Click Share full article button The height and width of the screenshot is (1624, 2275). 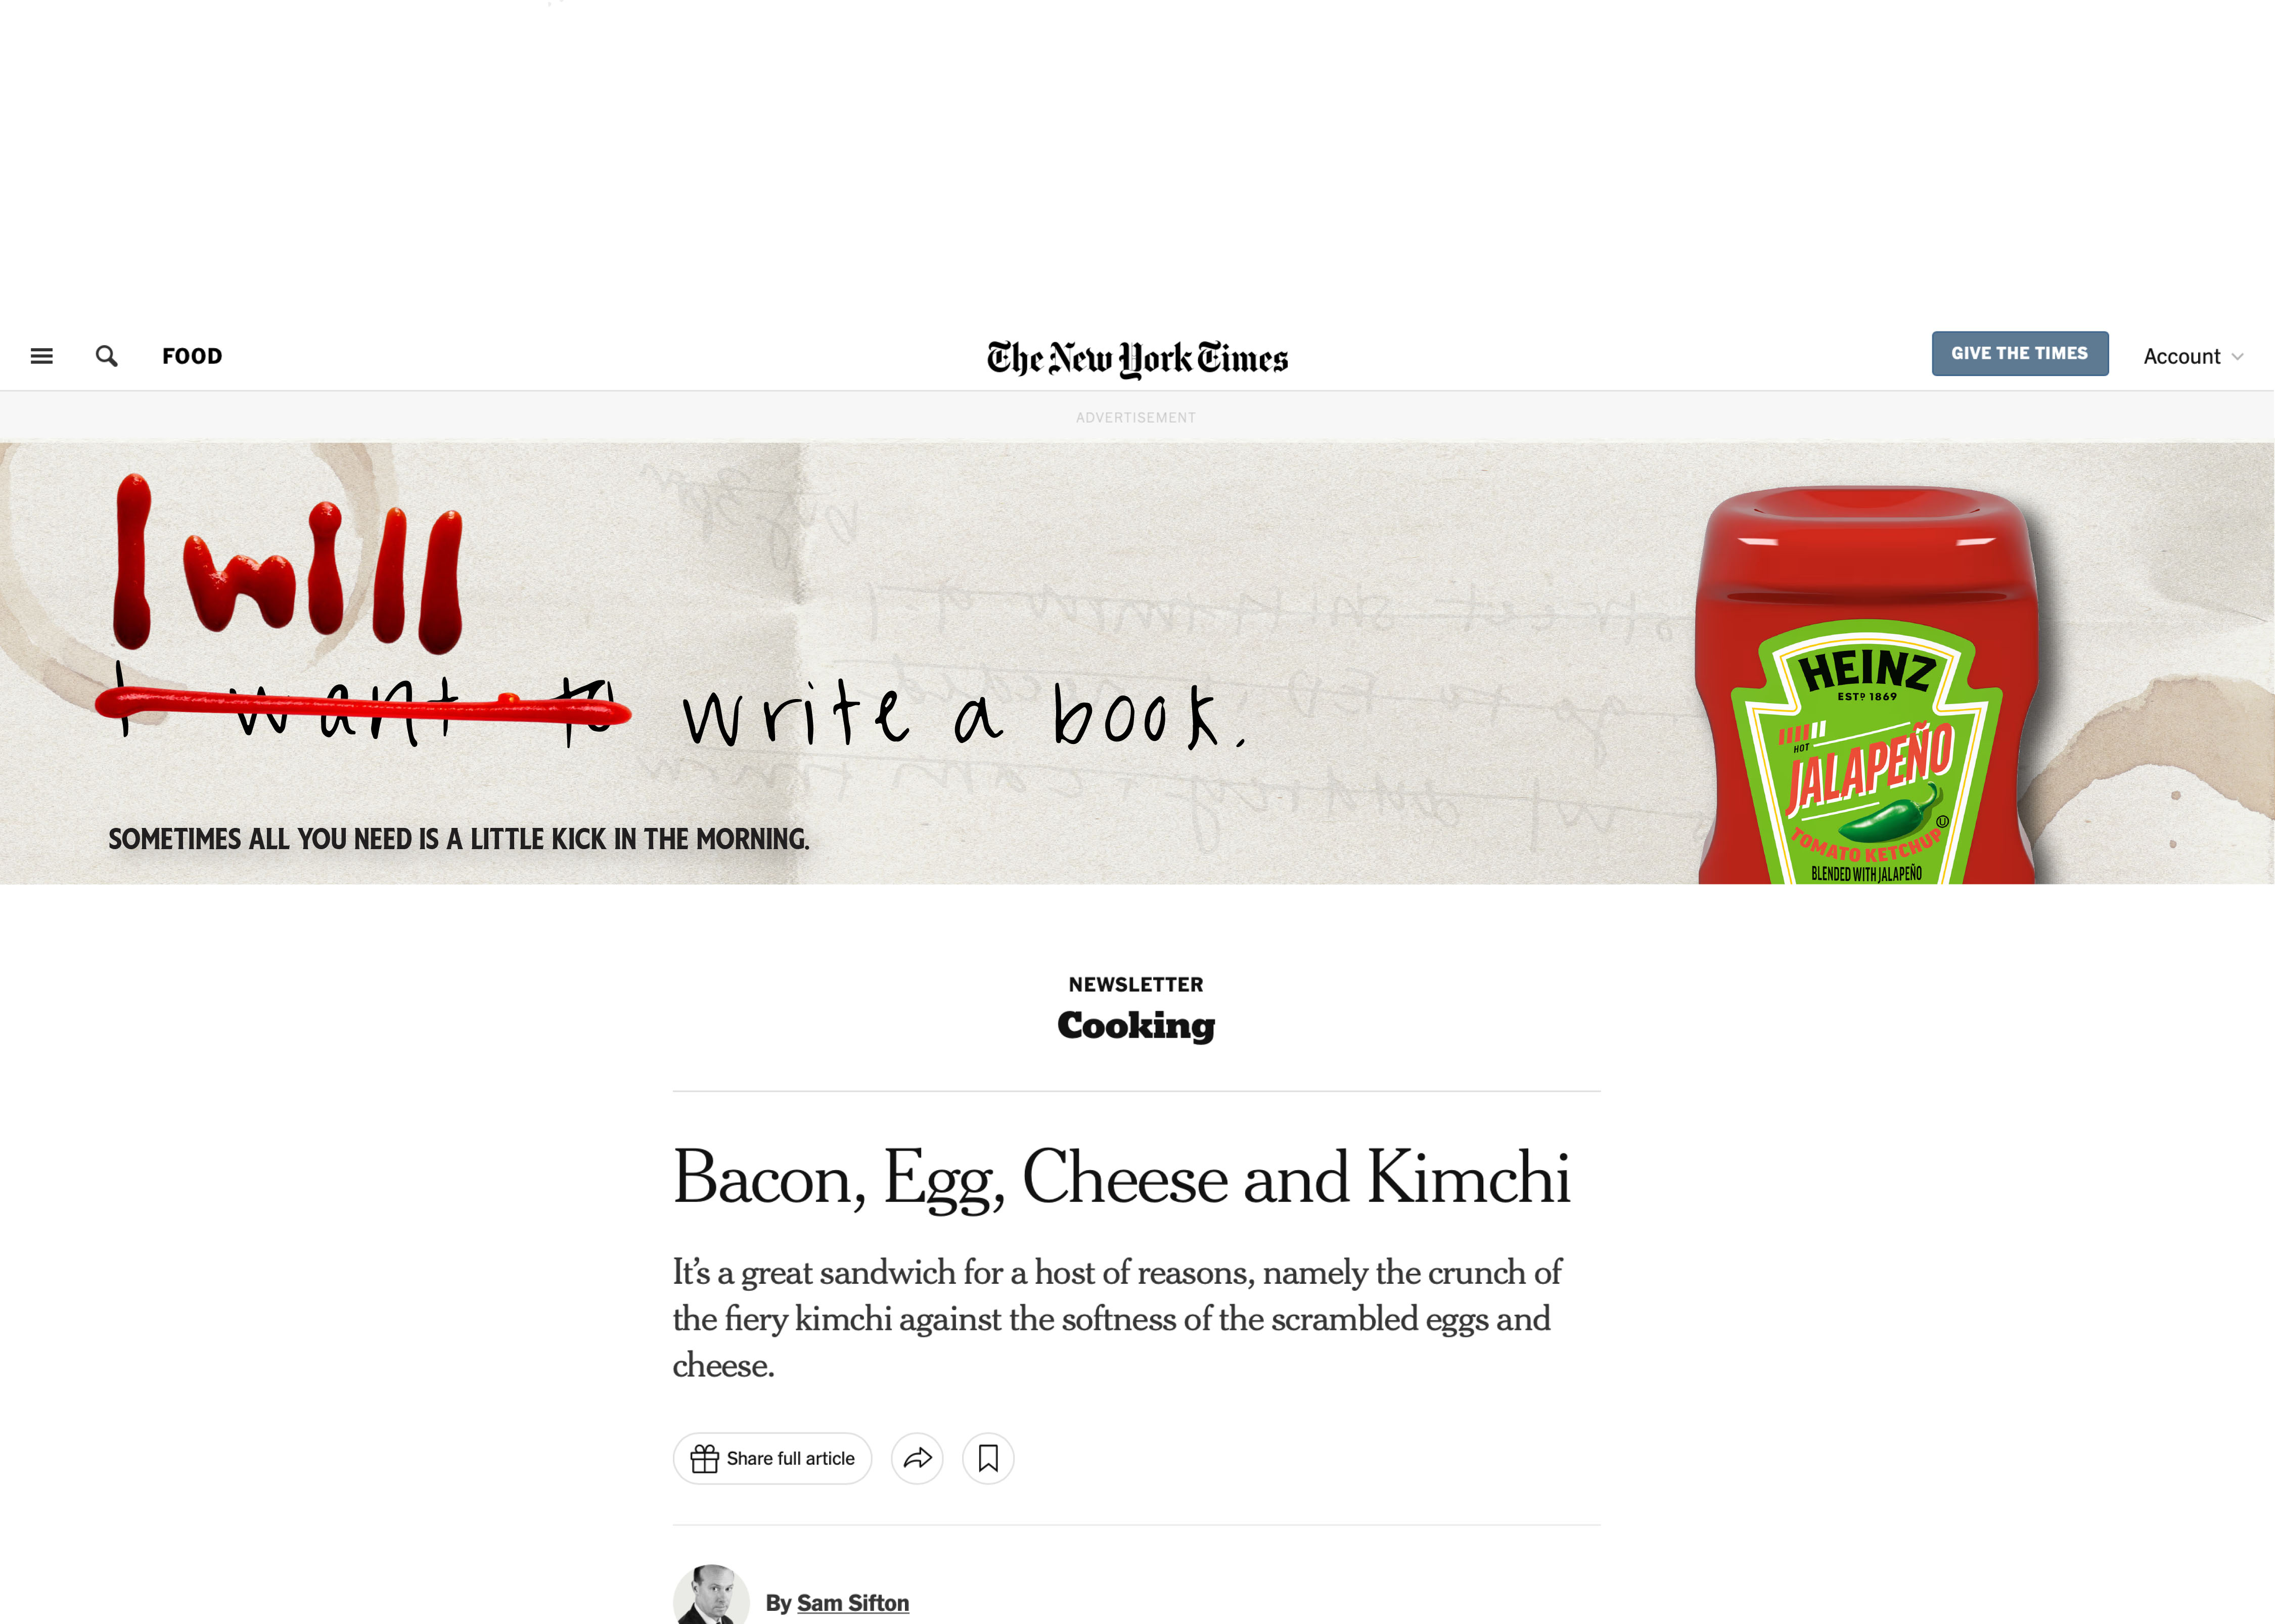772,1459
